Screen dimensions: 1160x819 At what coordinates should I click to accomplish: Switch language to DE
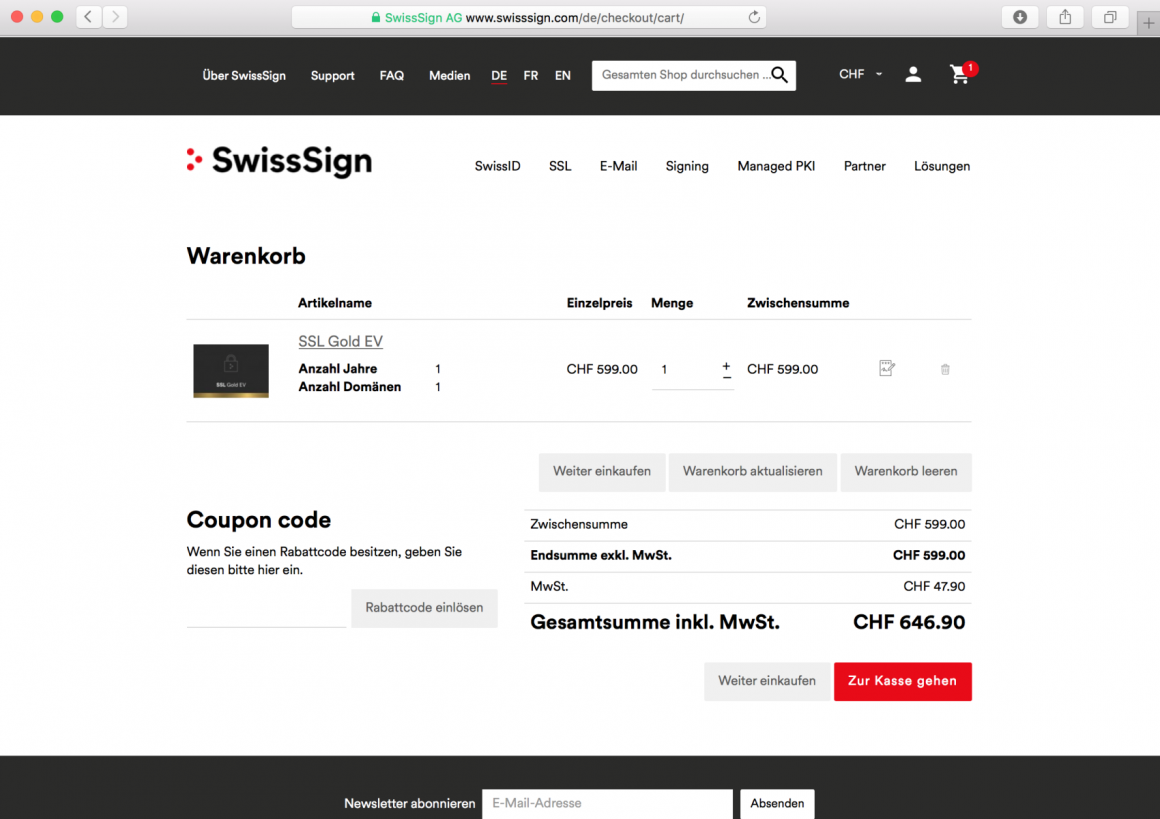499,75
